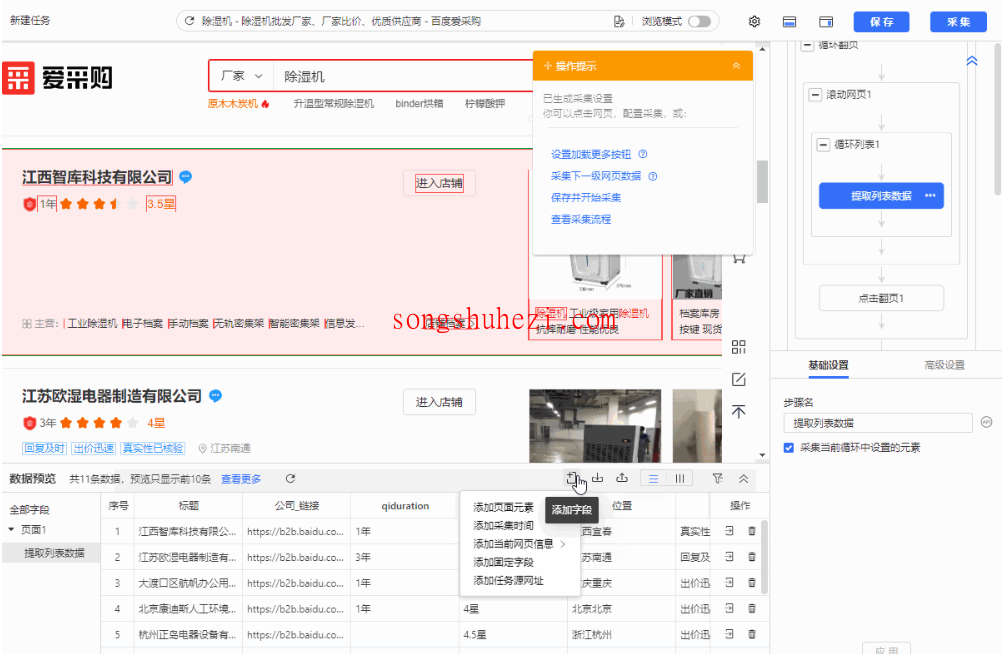This screenshot has height=654, width=1006.
Task: Expand 添加当前网页信息 submenu
Action: click(x=520, y=544)
